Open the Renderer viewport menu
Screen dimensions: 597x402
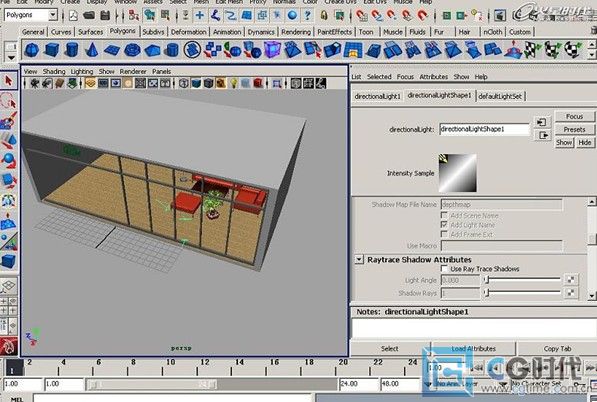[133, 71]
